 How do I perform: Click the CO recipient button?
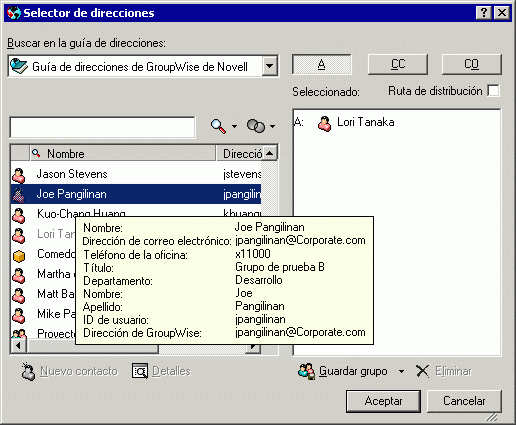click(471, 64)
